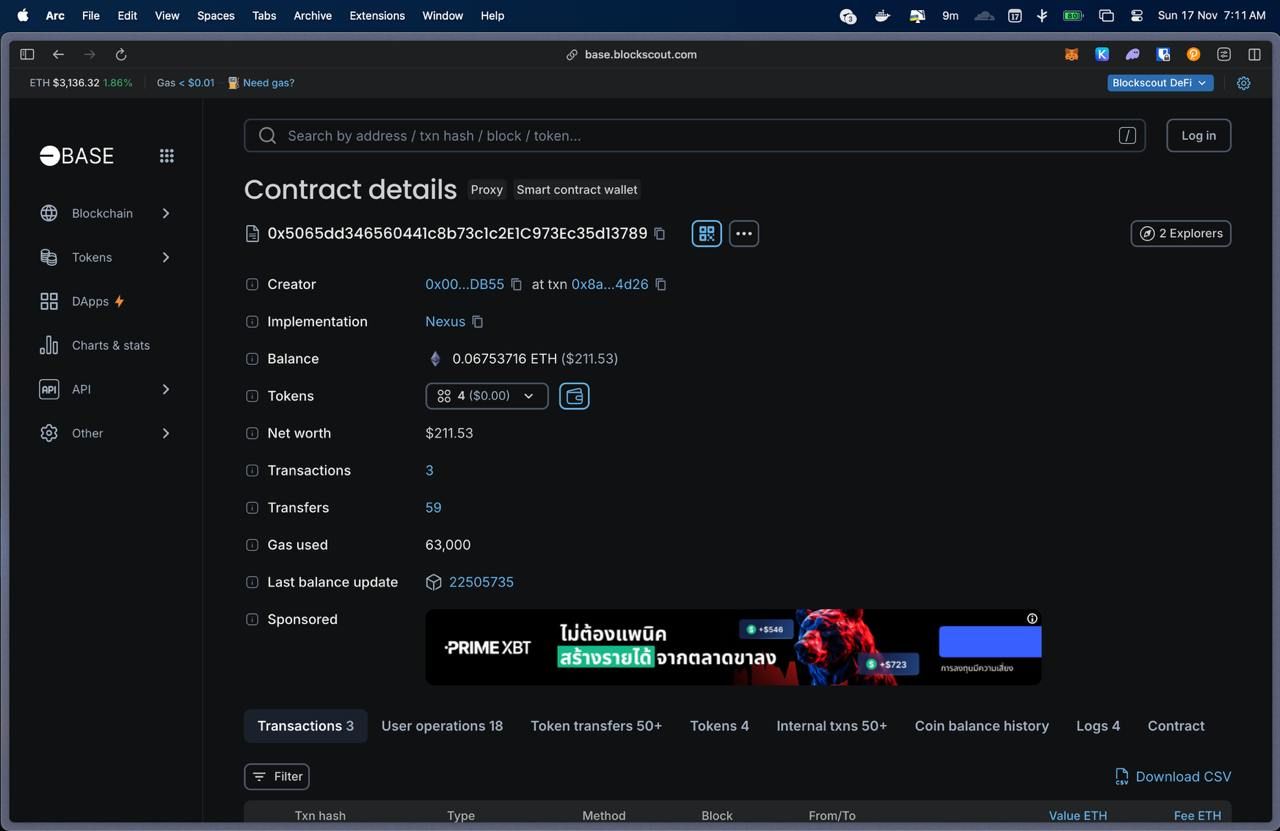
Task: Click the QR code icon button
Action: point(707,234)
